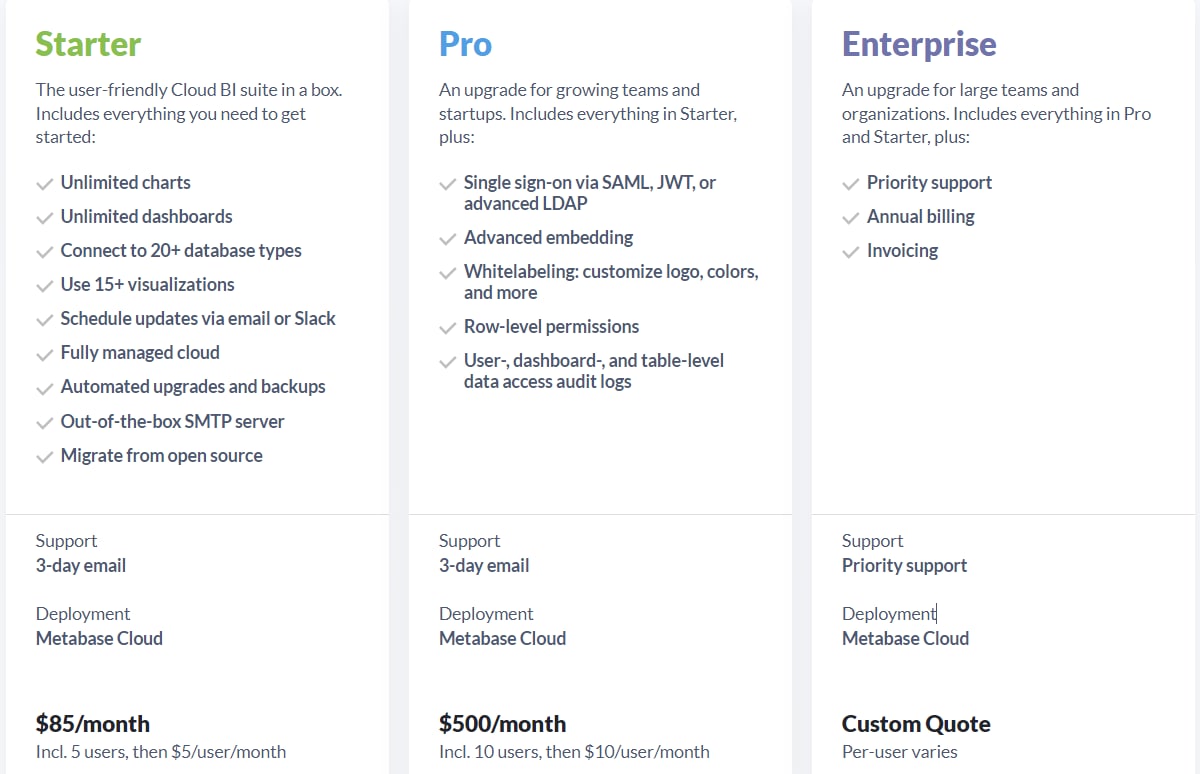
Task: Click the $500/month Pro price
Action: point(502,723)
